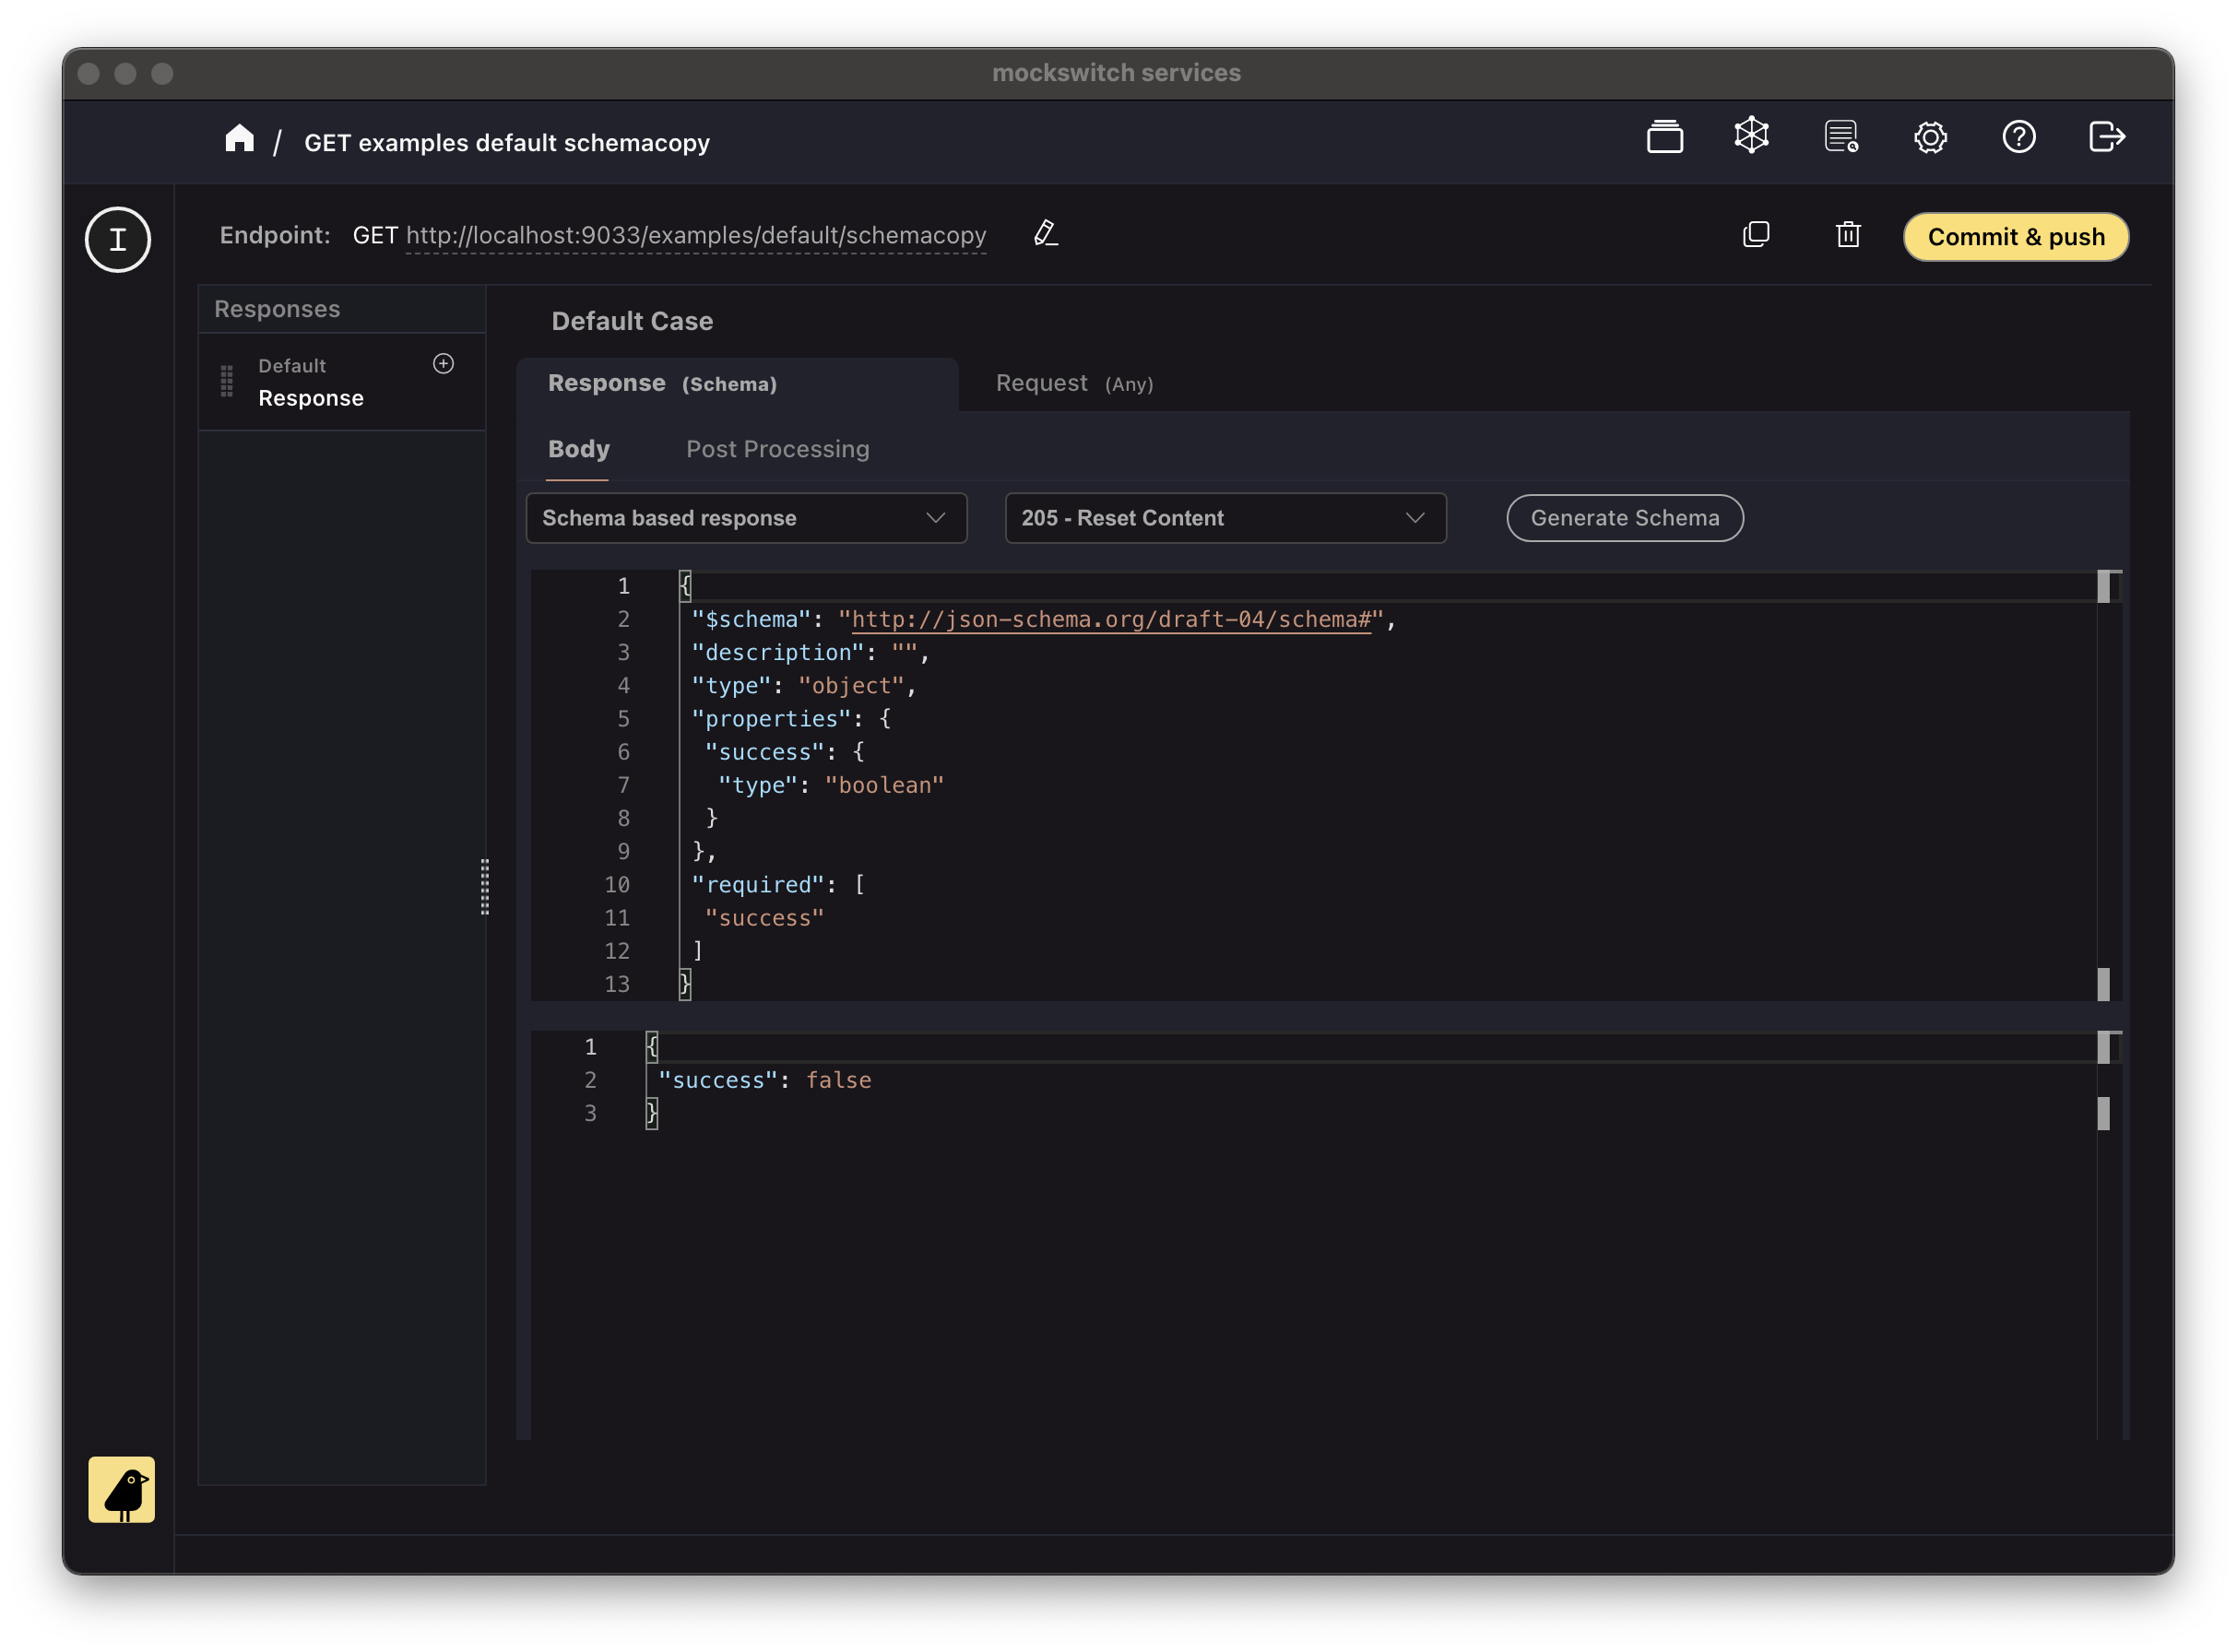The height and width of the screenshot is (1652, 2237).
Task: Open the collections stack icon
Action: (1664, 137)
